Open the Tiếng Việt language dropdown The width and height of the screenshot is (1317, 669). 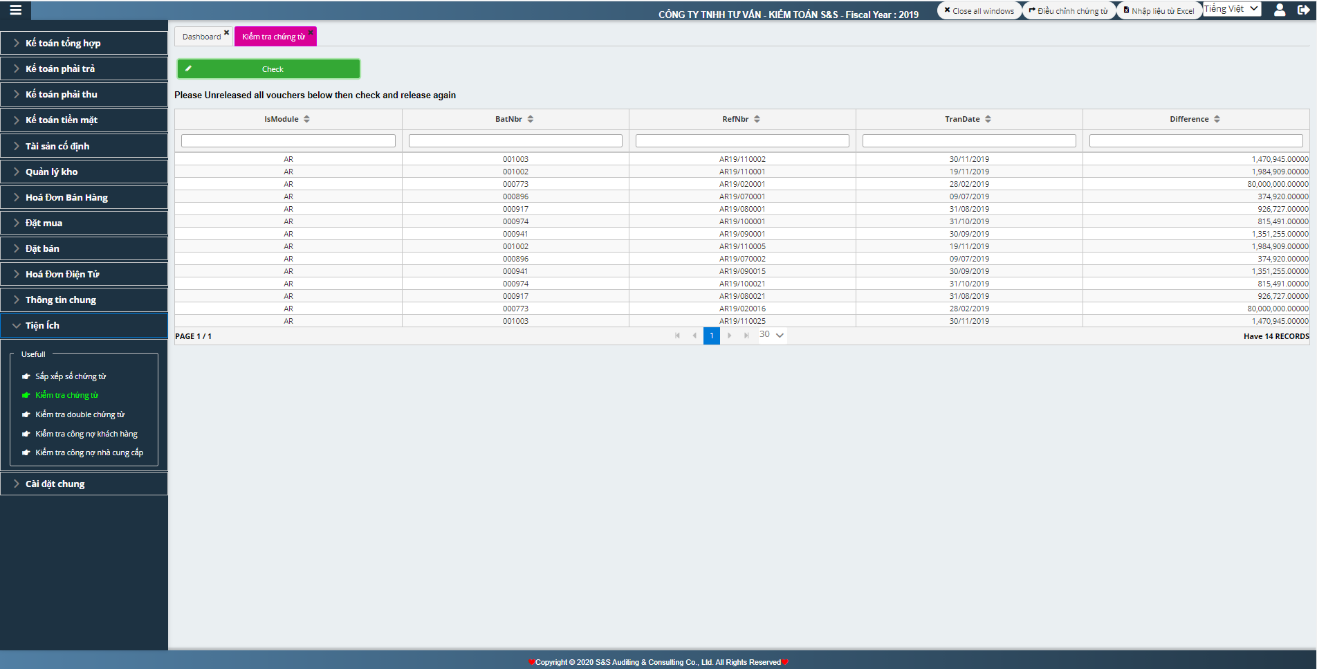coord(1231,9)
